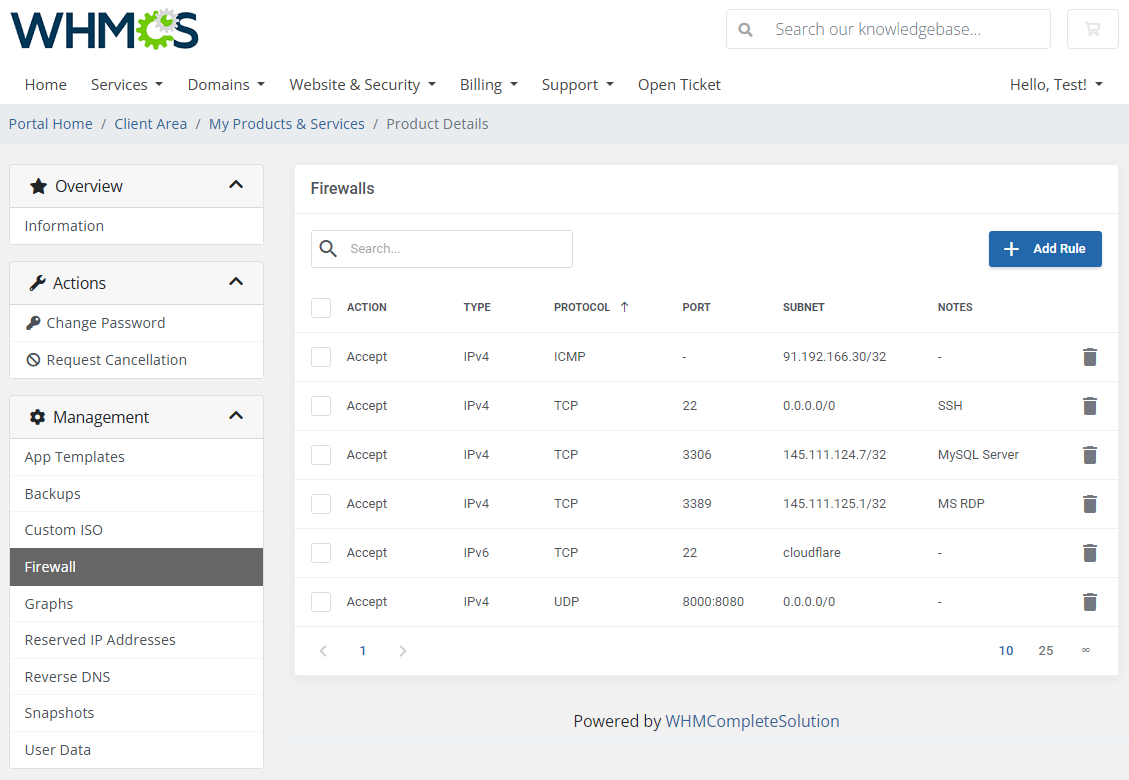
Task: Open App Templates in sidebar
Action: (x=136, y=457)
